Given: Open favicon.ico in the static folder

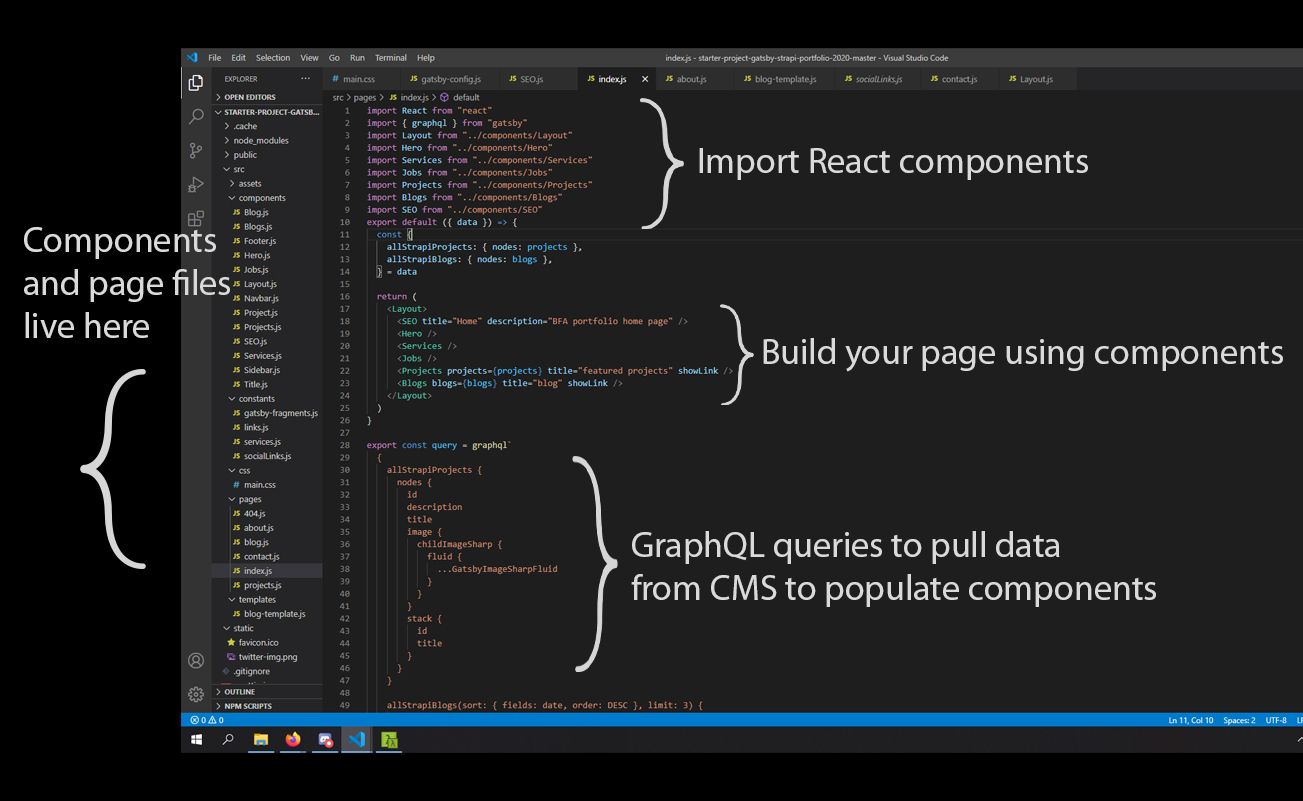Looking at the screenshot, I should point(267,642).
